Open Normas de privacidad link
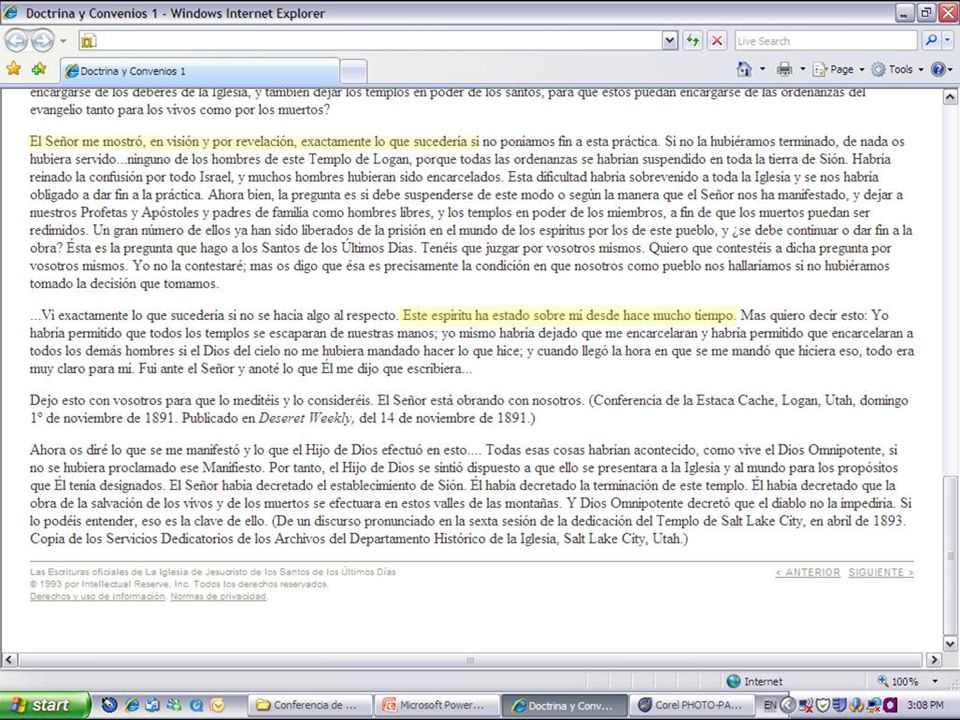This screenshot has width=960, height=720. coord(219,596)
